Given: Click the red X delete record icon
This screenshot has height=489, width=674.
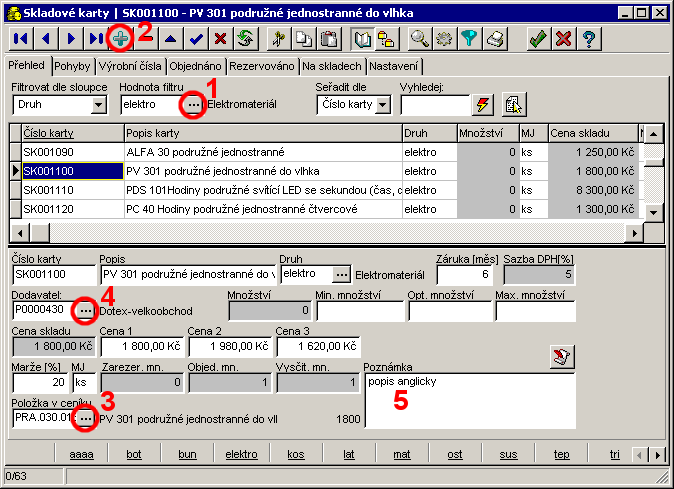Looking at the screenshot, I should point(220,39).
